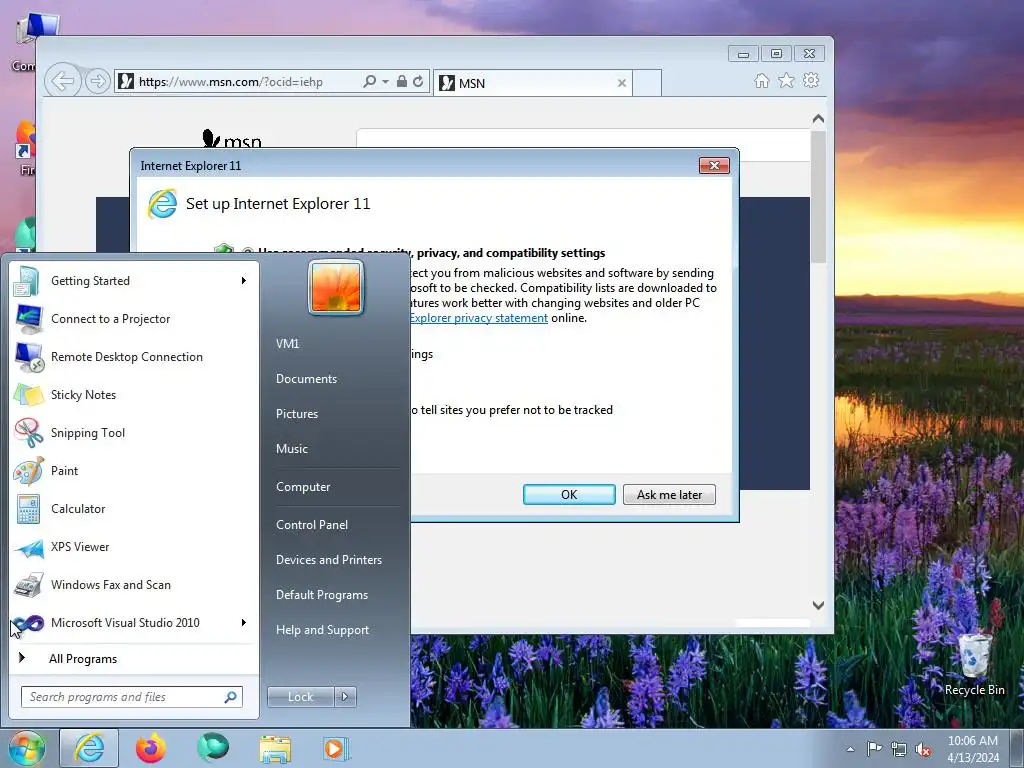The height and width of the screenshot is (768, 1024).
Task: Click the Show desktop strip
Action: [1017, 748]
